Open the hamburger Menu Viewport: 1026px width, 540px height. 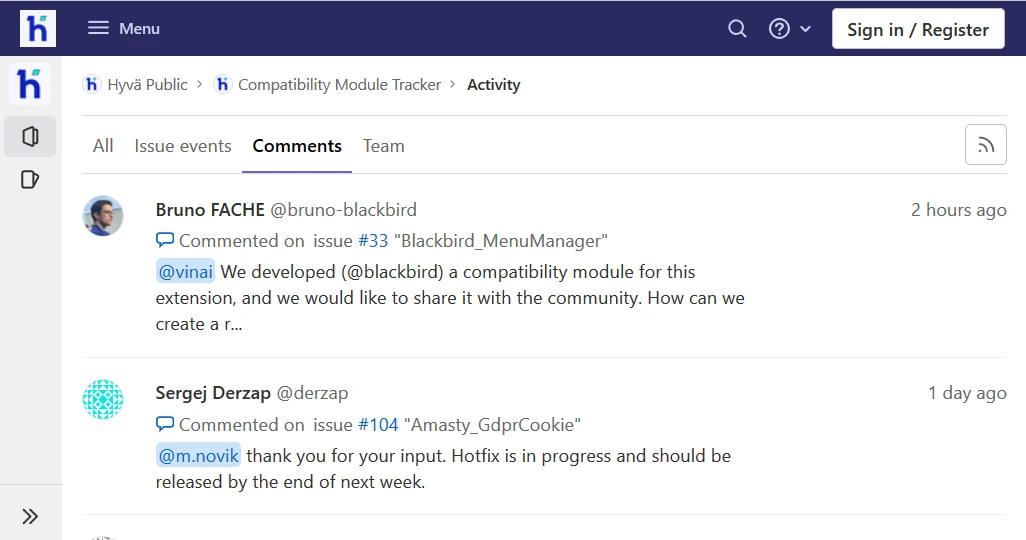[124, 29]
